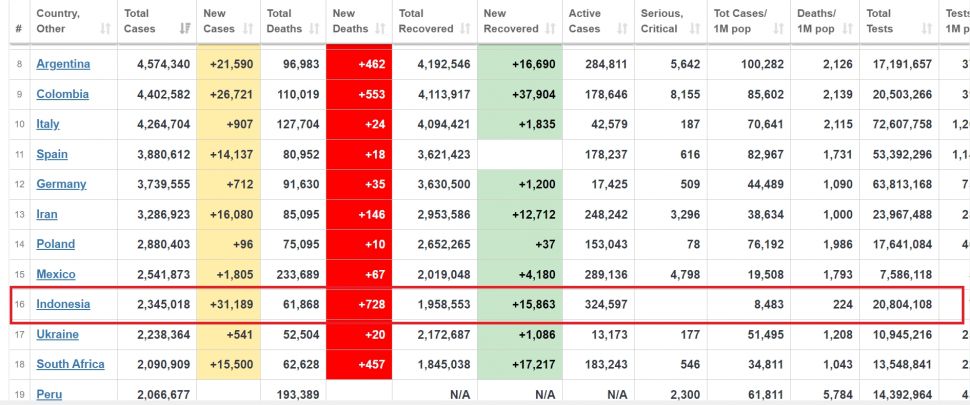Viewport: 970px width, 405px height.
Task: Click the Serious, Critical header label
Action: (x=662, y=21)
